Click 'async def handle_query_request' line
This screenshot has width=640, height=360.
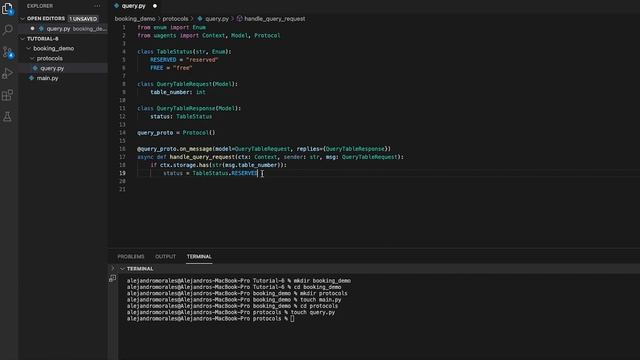pyautogui.click(x=270, y=157)
